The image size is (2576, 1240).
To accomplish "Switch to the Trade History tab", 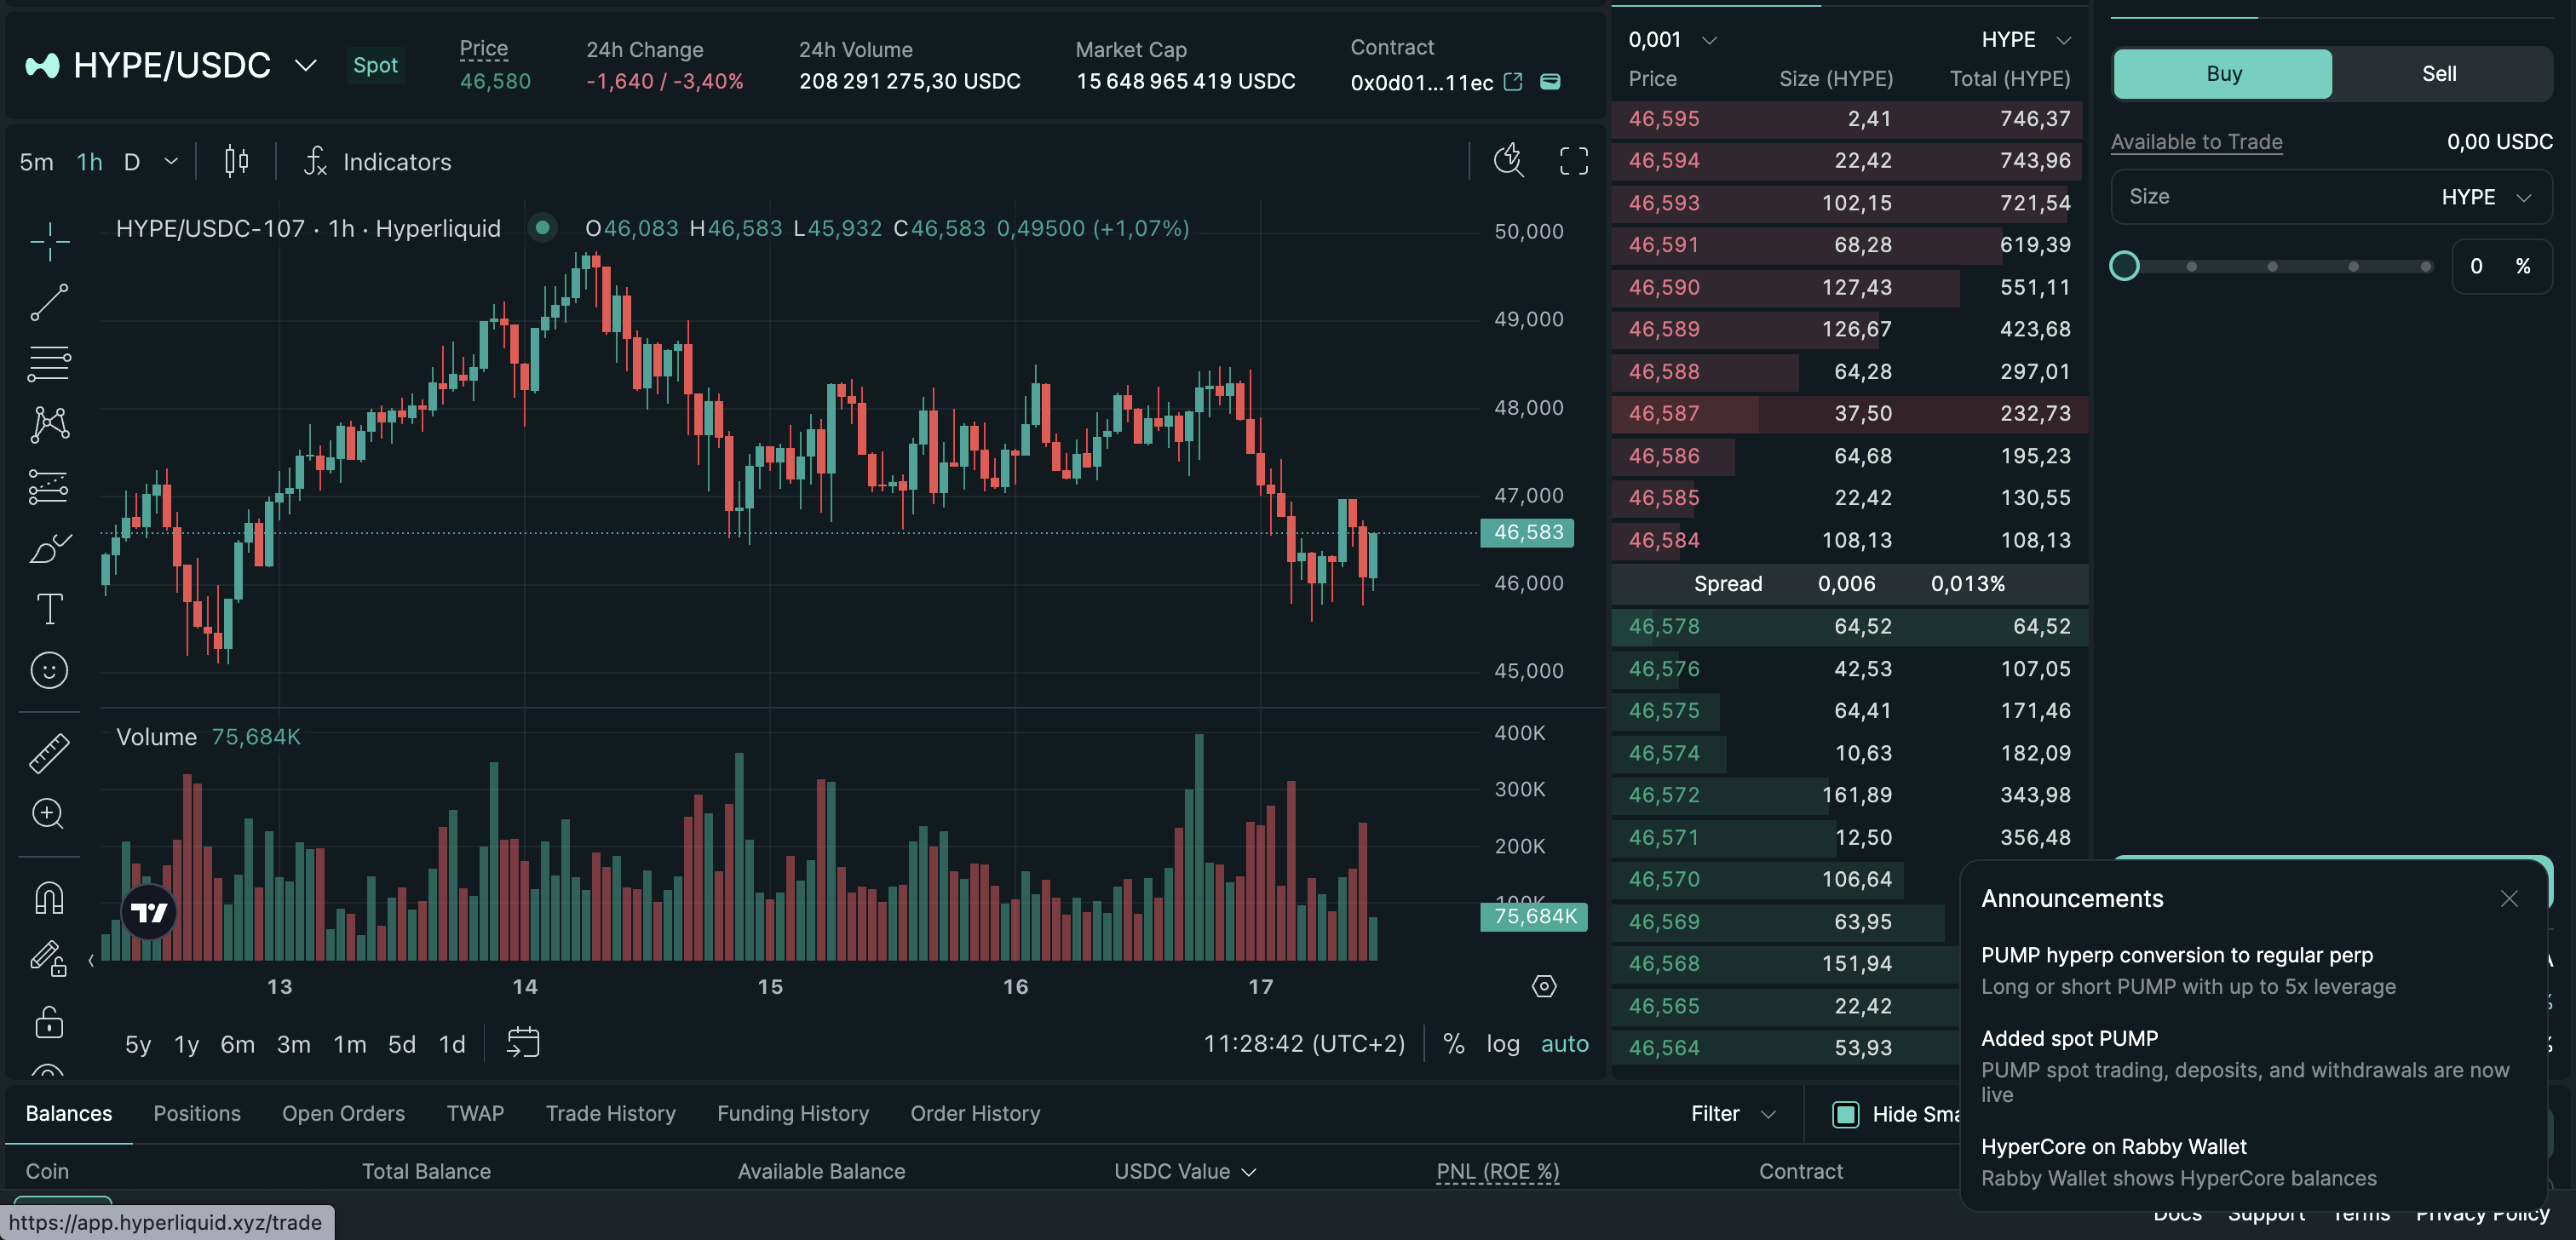I will [610, 1113].
